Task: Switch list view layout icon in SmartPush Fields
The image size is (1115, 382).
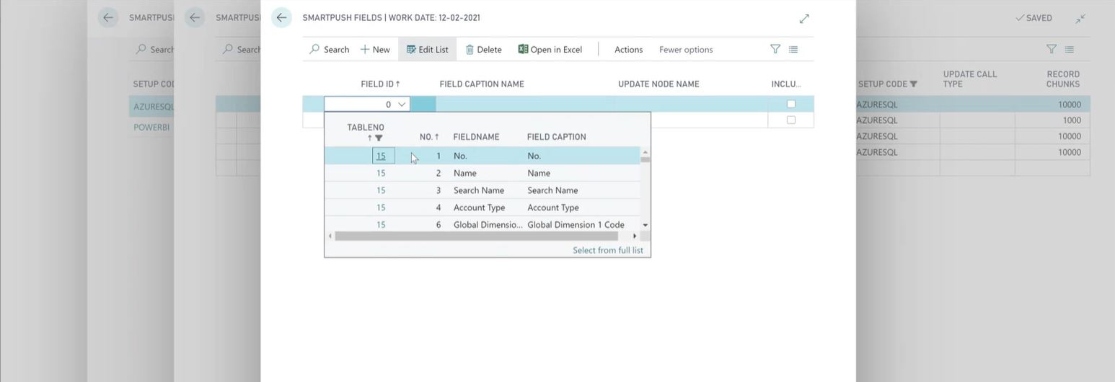Action: (x=794, y=49)
